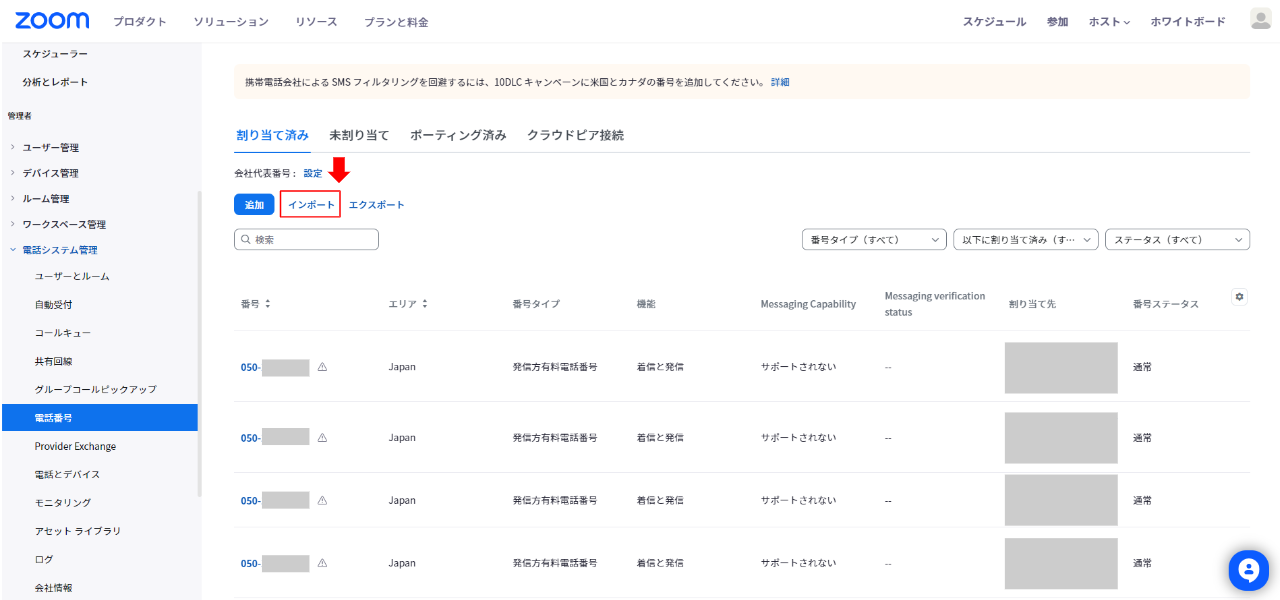The height and width of the screenshot is (600, 1280).
Task: Switch to ポーティング済み tab
Action: coord(458,135)
